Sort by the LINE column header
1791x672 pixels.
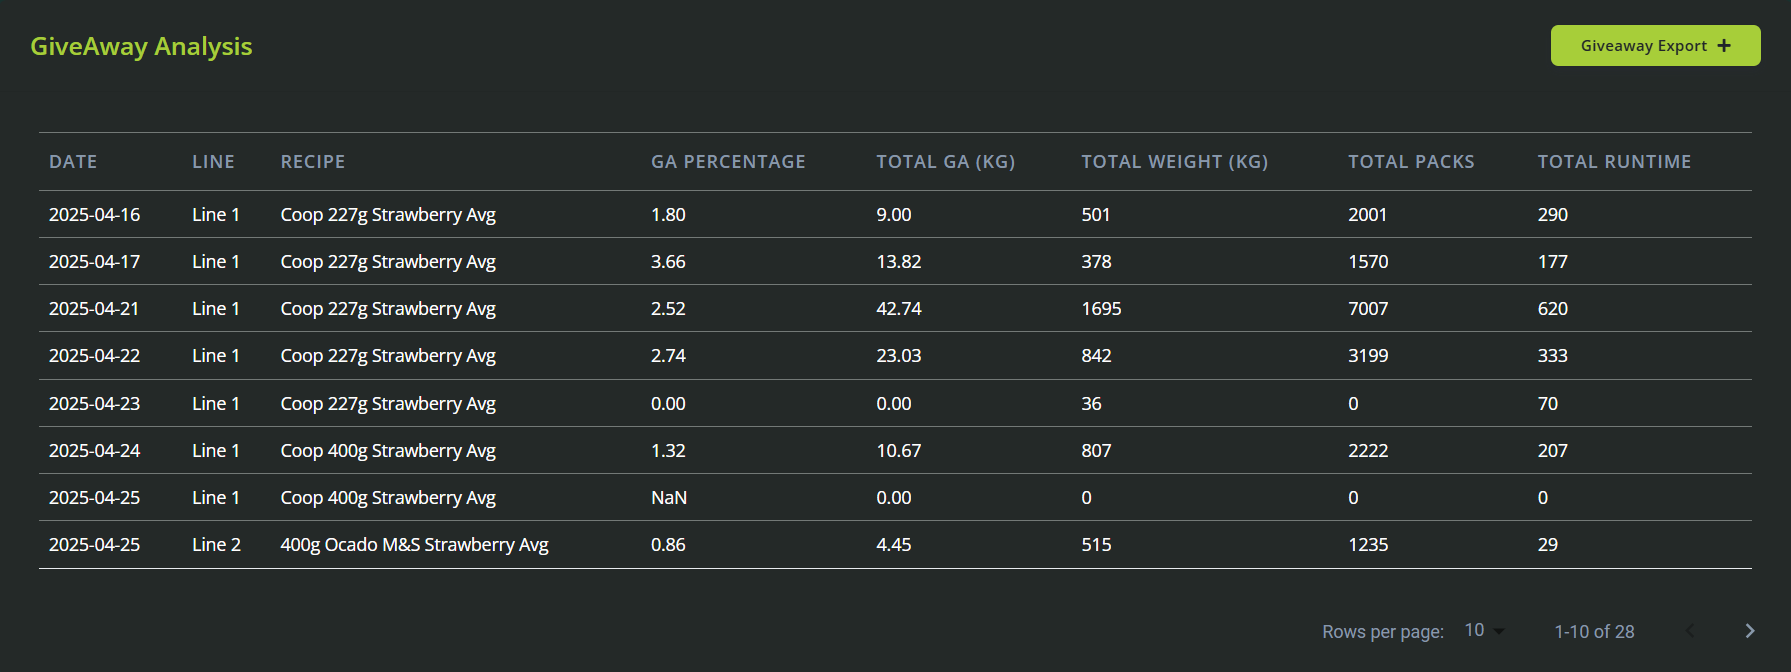click(x=213, y=162)
